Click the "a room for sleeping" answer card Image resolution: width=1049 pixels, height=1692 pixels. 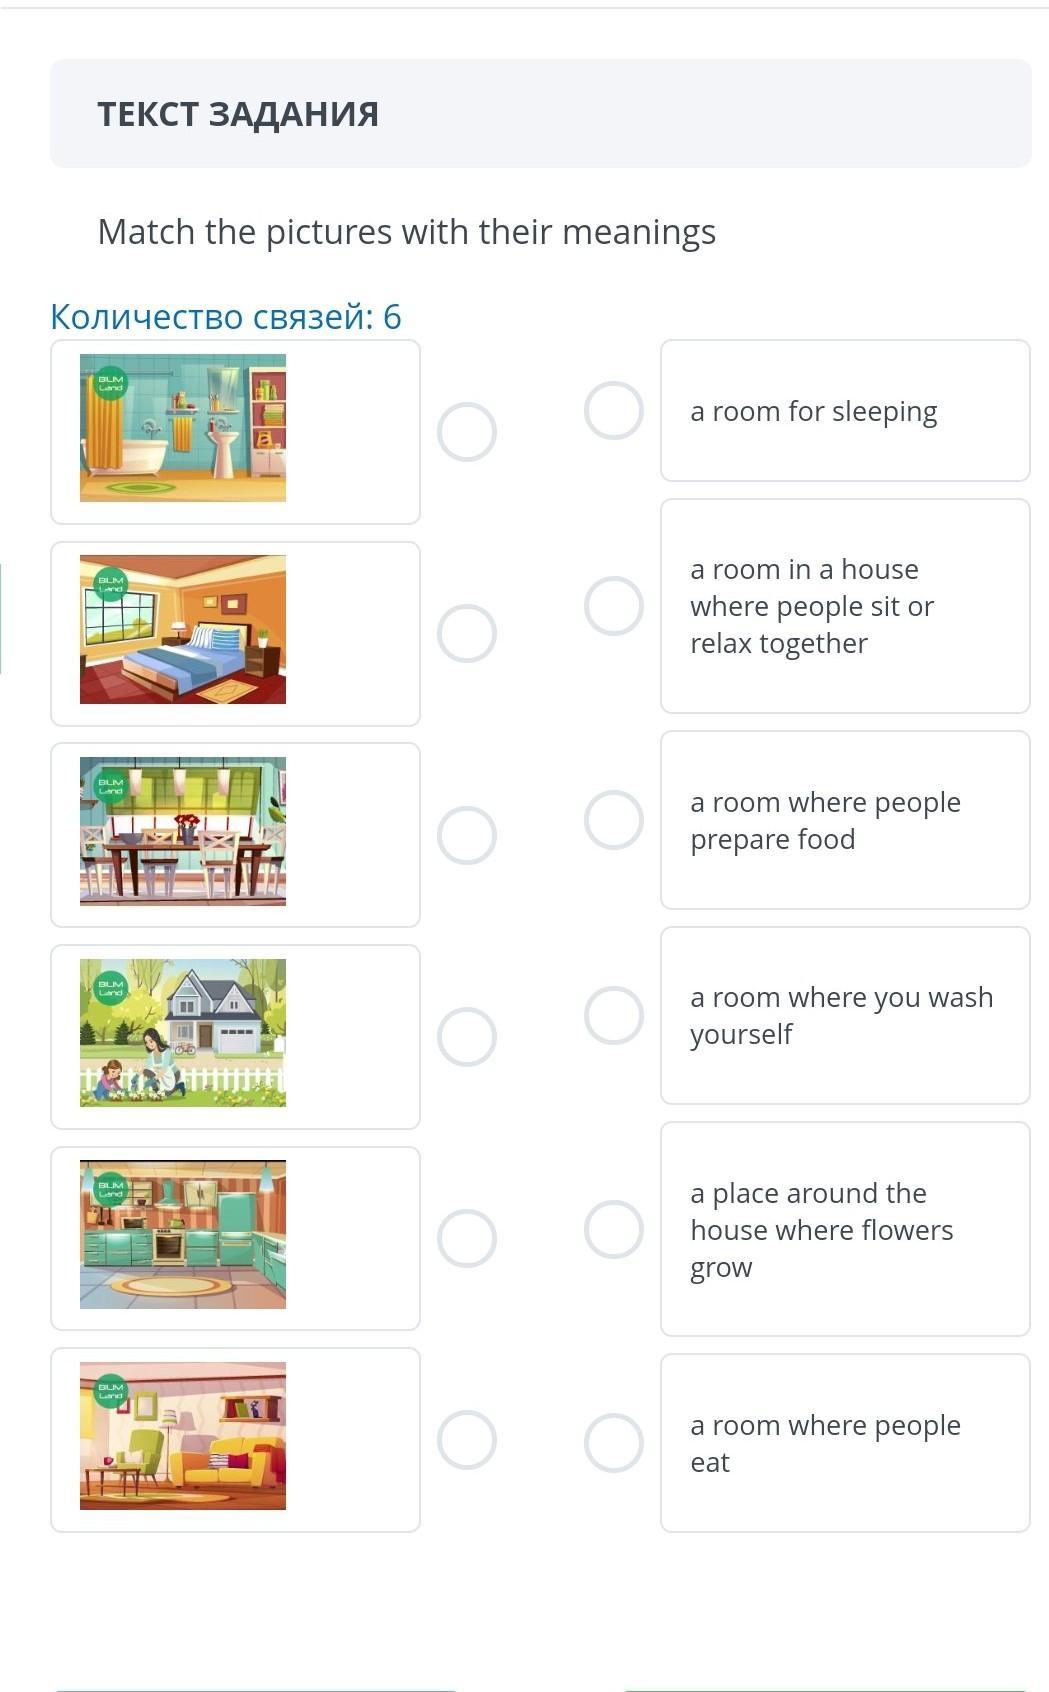(845, 411)
